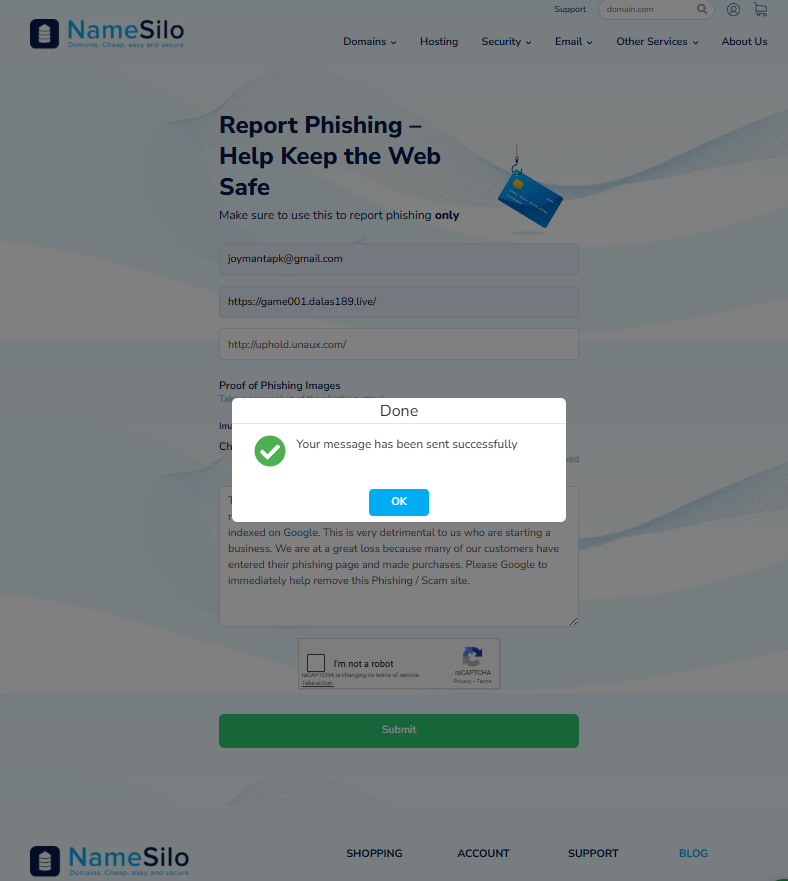Expand the Domains dropdown menu
This screenshot has width=788, height=881.
pos(370,42)
